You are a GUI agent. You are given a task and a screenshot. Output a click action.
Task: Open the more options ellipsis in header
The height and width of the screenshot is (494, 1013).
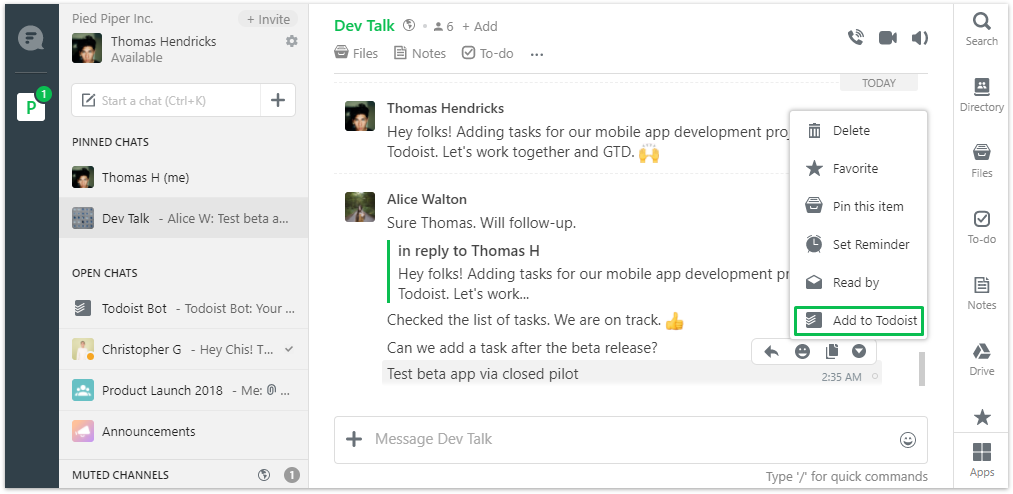(x=537, y=55)
